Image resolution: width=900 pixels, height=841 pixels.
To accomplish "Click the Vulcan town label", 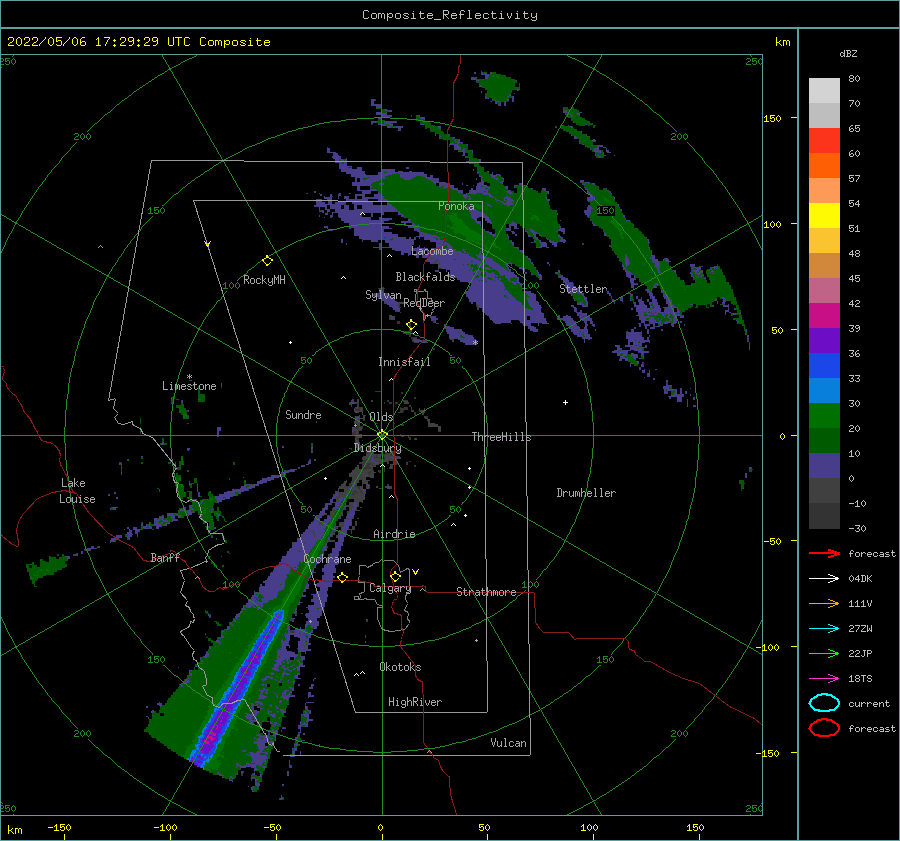I will coord(509,743).
